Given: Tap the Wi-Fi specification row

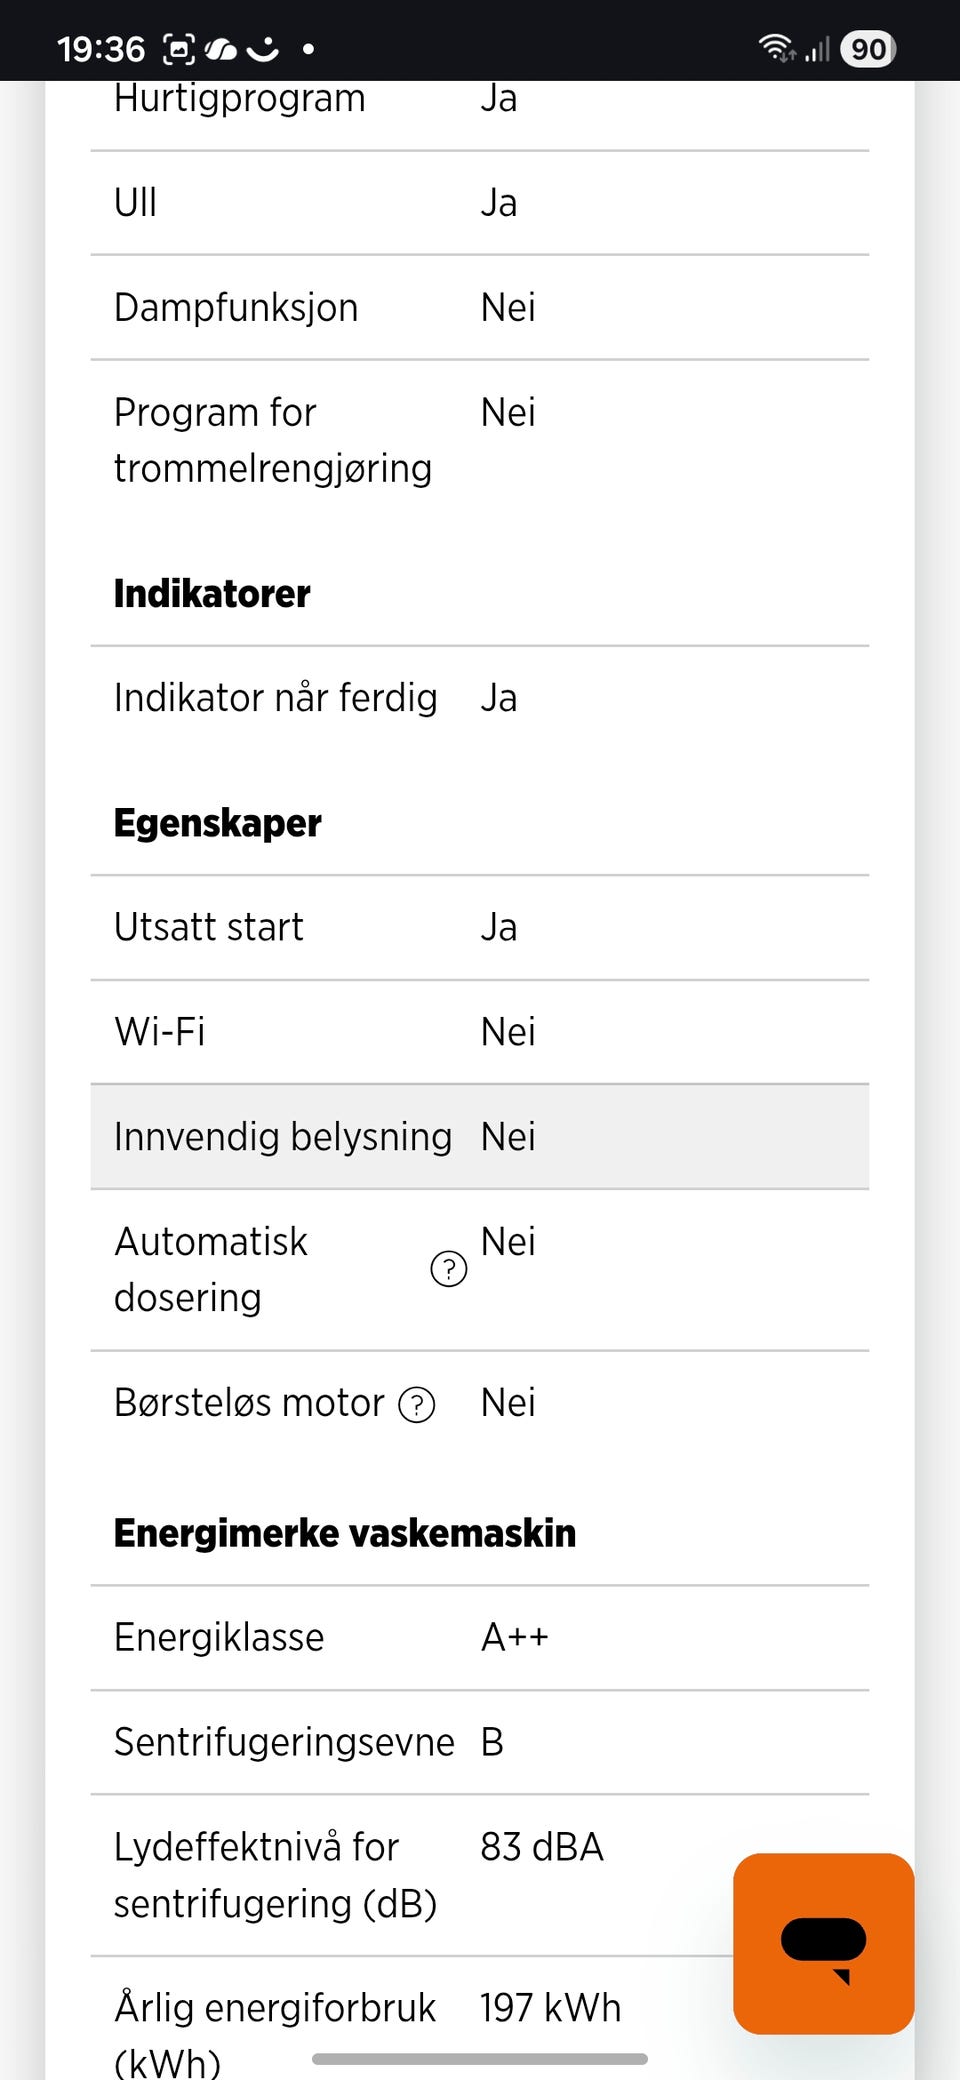Looking at the screenshot, I should click(x=480, y=1032).
